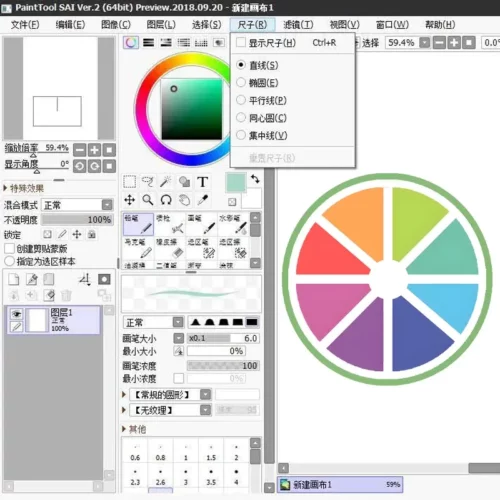
Task: Open the 视图 menu
Action: (344, 25)
